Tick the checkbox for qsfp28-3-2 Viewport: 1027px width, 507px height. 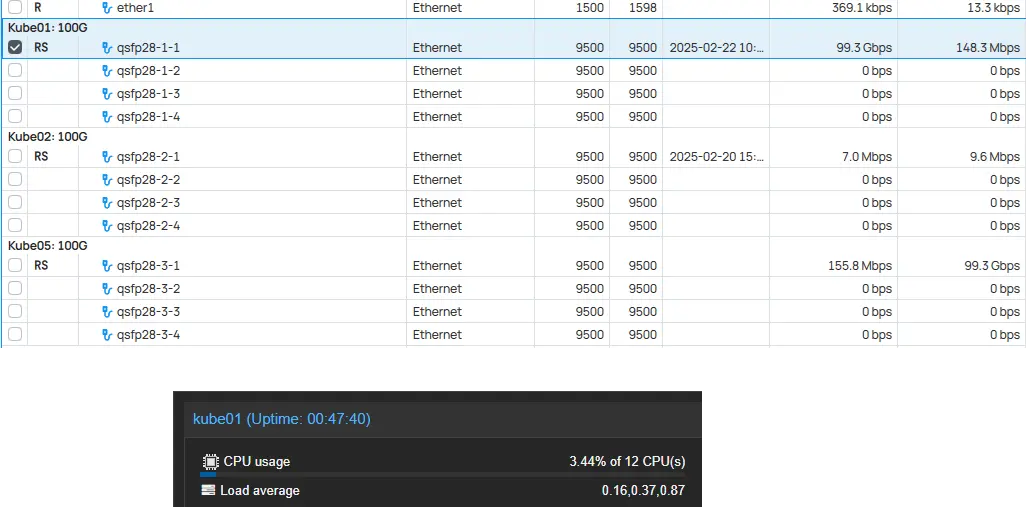pos(15,288)
